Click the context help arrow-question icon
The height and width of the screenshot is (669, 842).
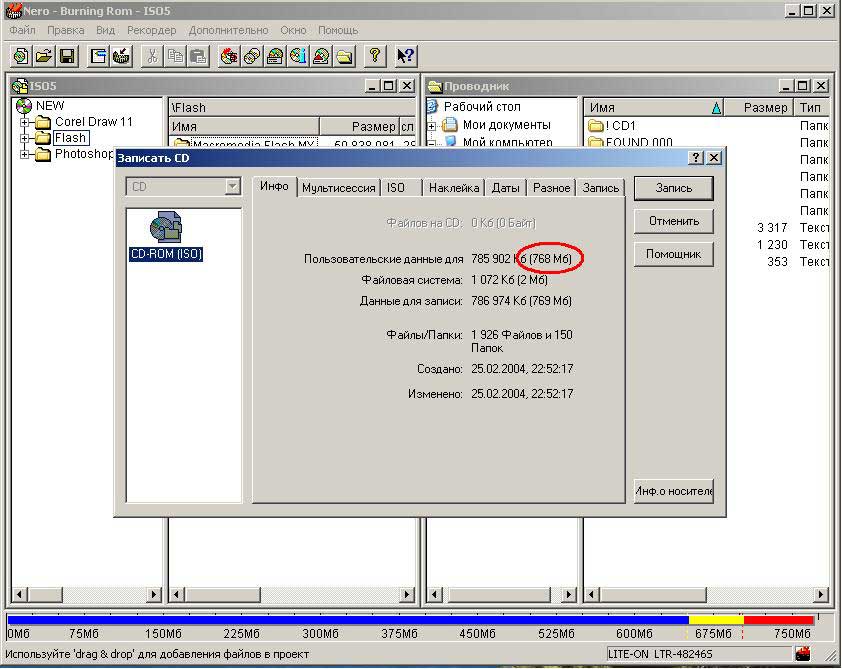(x=405, y=56)
